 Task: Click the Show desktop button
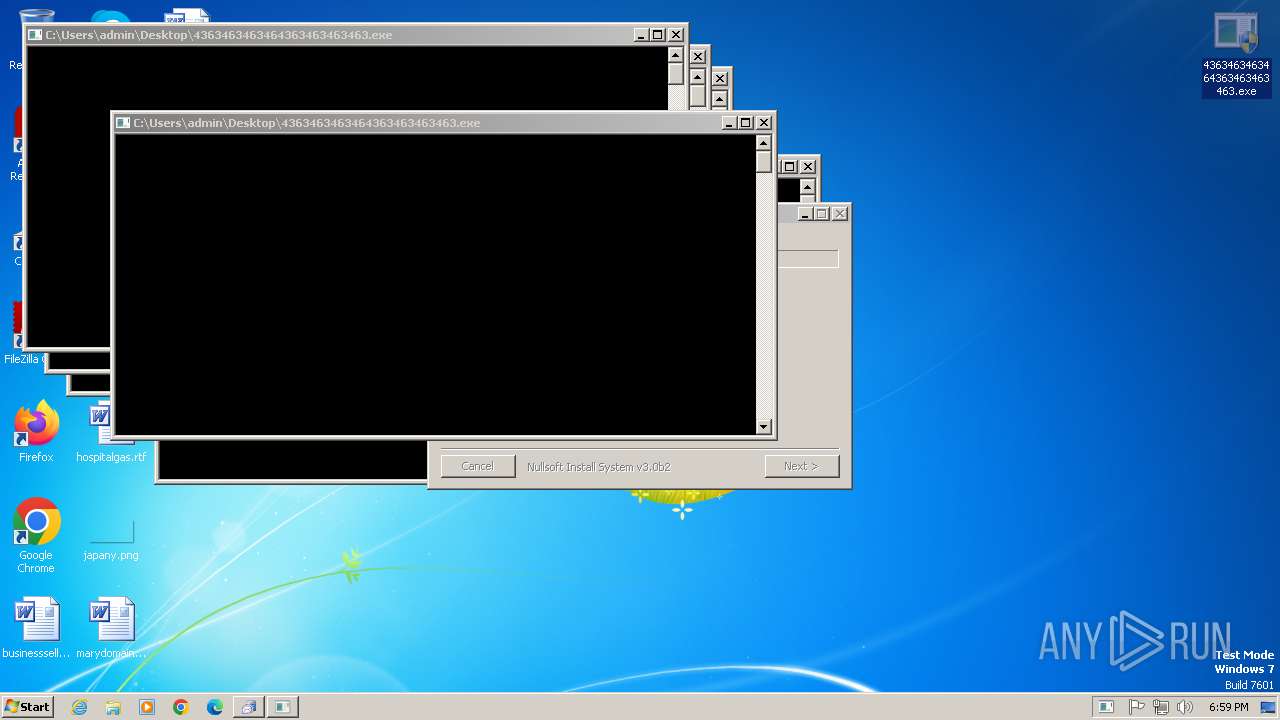point(1268,707)
